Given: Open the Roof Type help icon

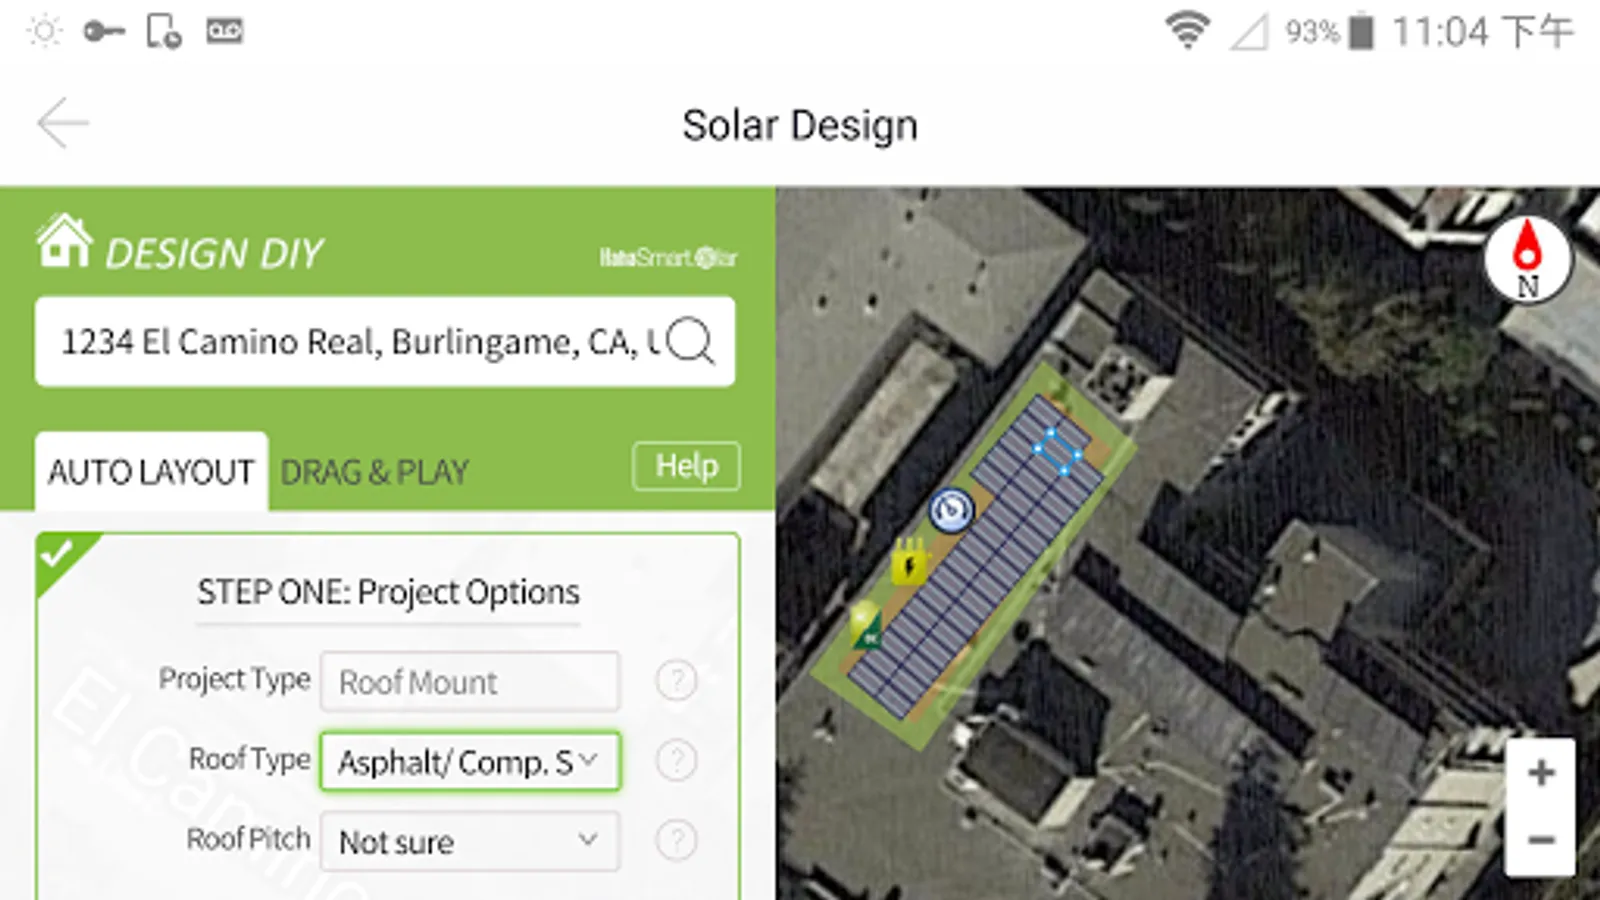Looking at the screenshot, I should pyautogui.click(x=676, y=761).
